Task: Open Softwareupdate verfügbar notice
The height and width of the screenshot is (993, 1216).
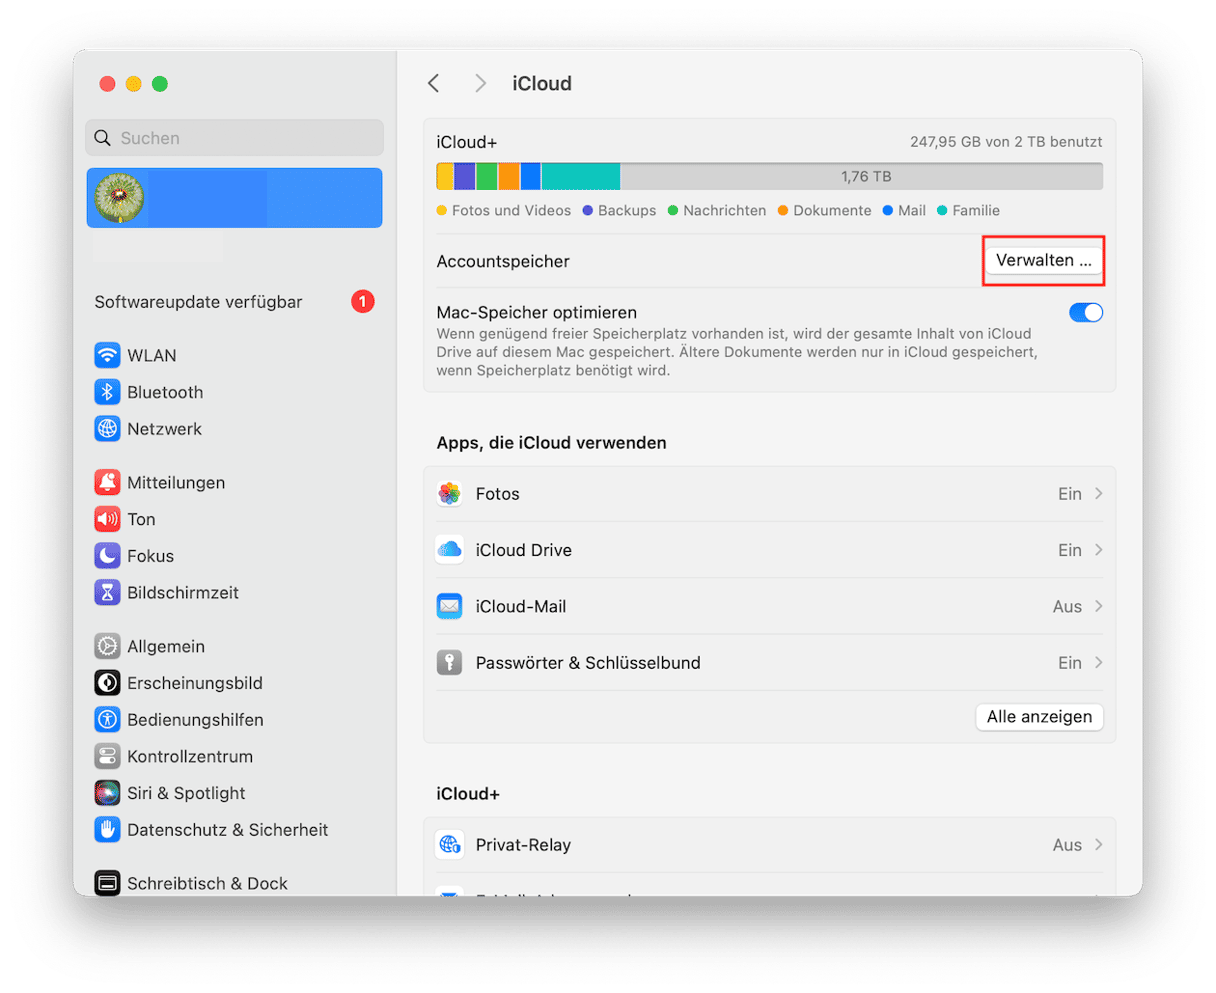Action: pyautogui.click(x=198, y=301)
